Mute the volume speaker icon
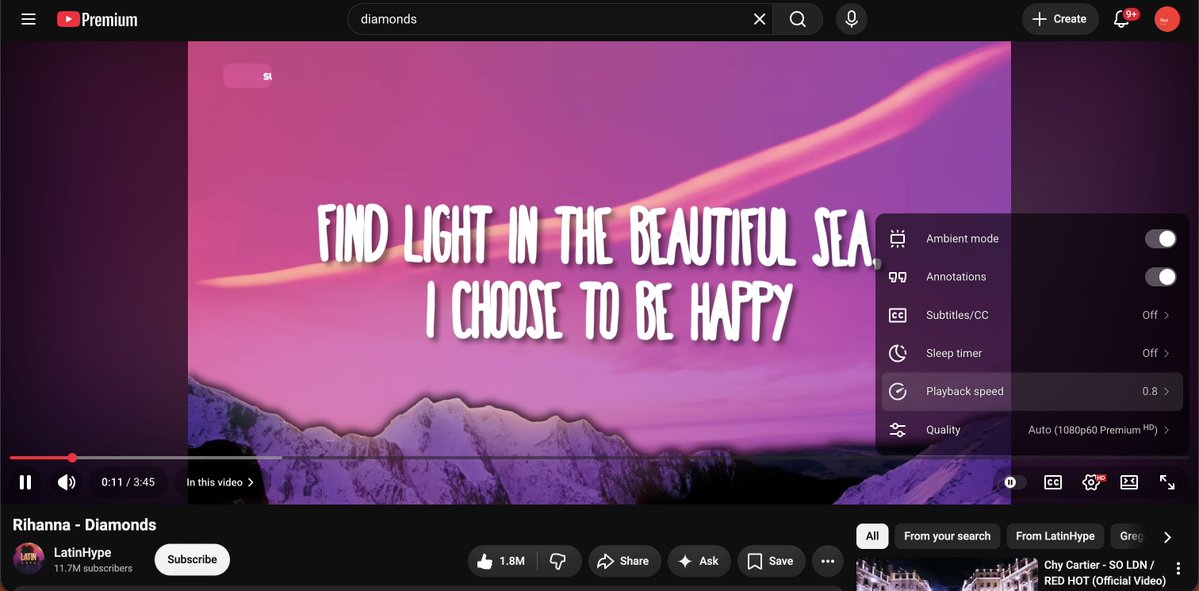 67,482
